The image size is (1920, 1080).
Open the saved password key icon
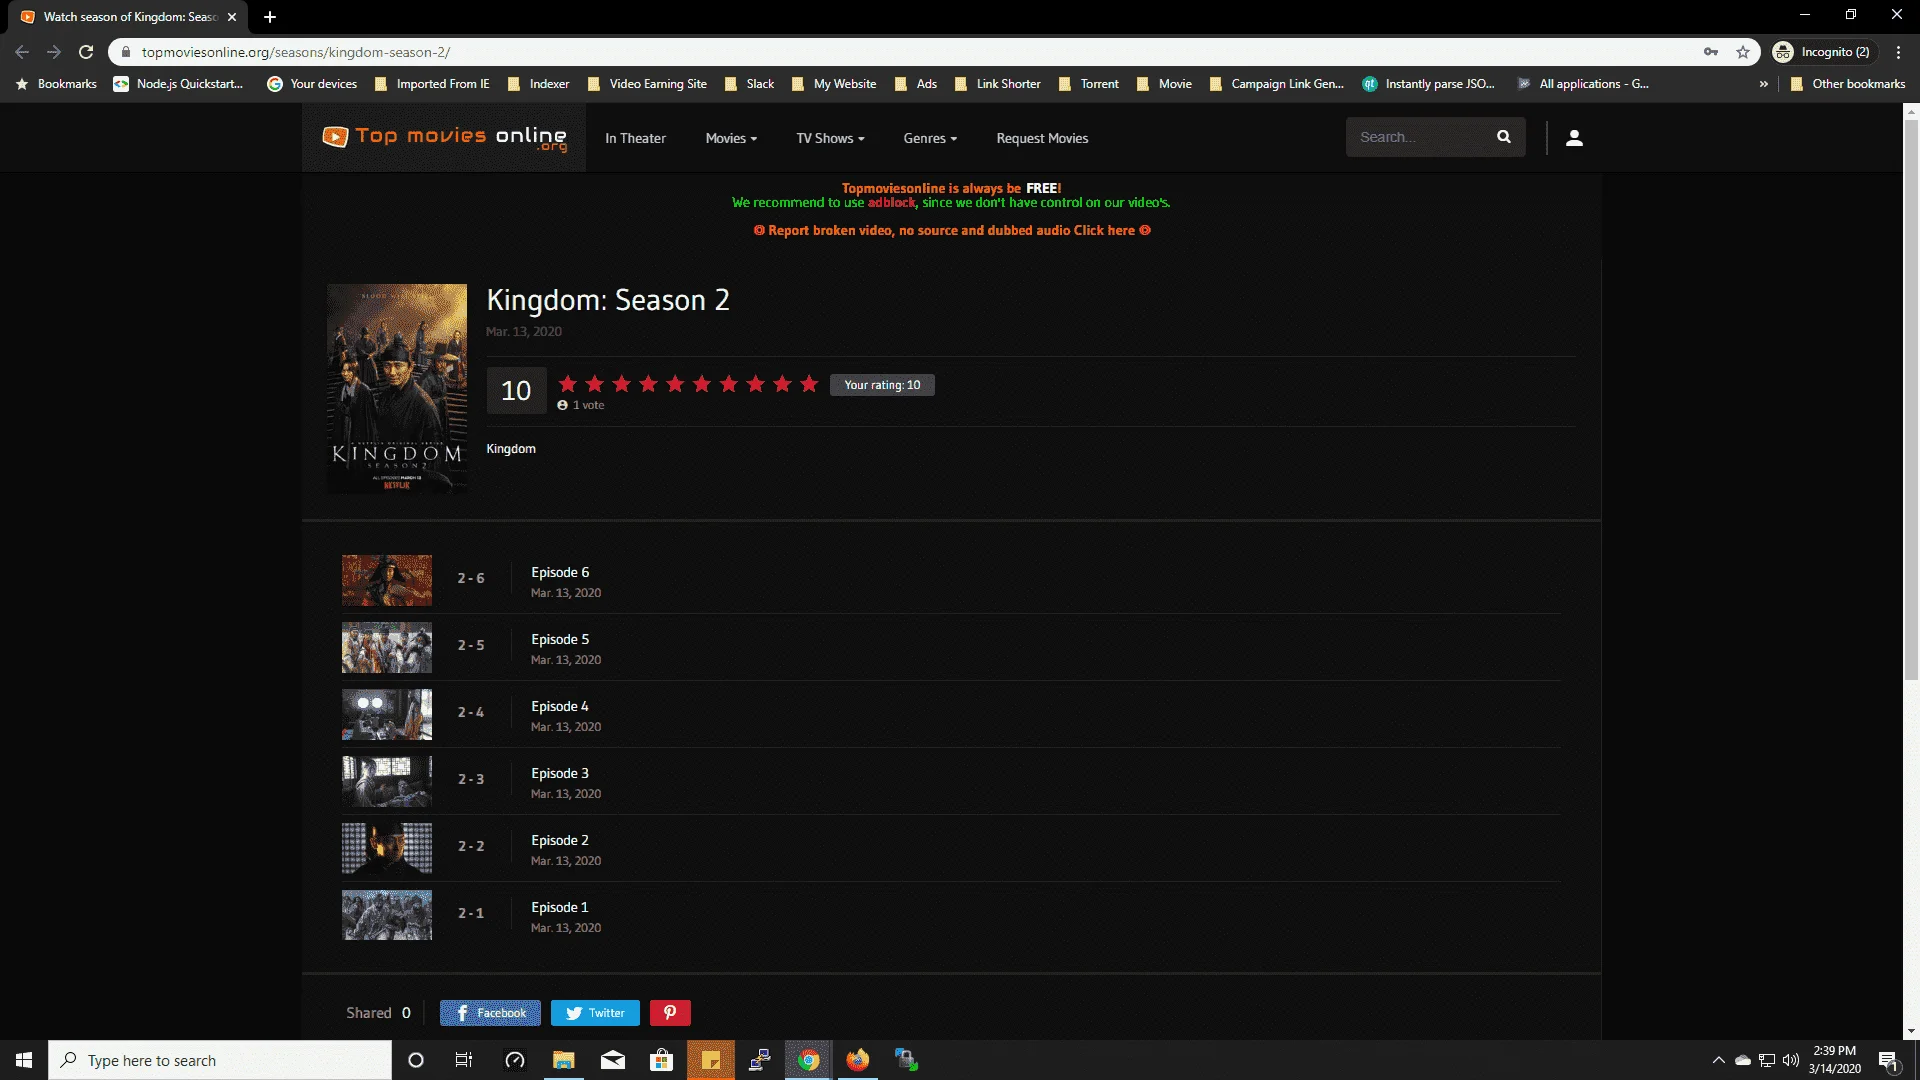[1711, 52]
